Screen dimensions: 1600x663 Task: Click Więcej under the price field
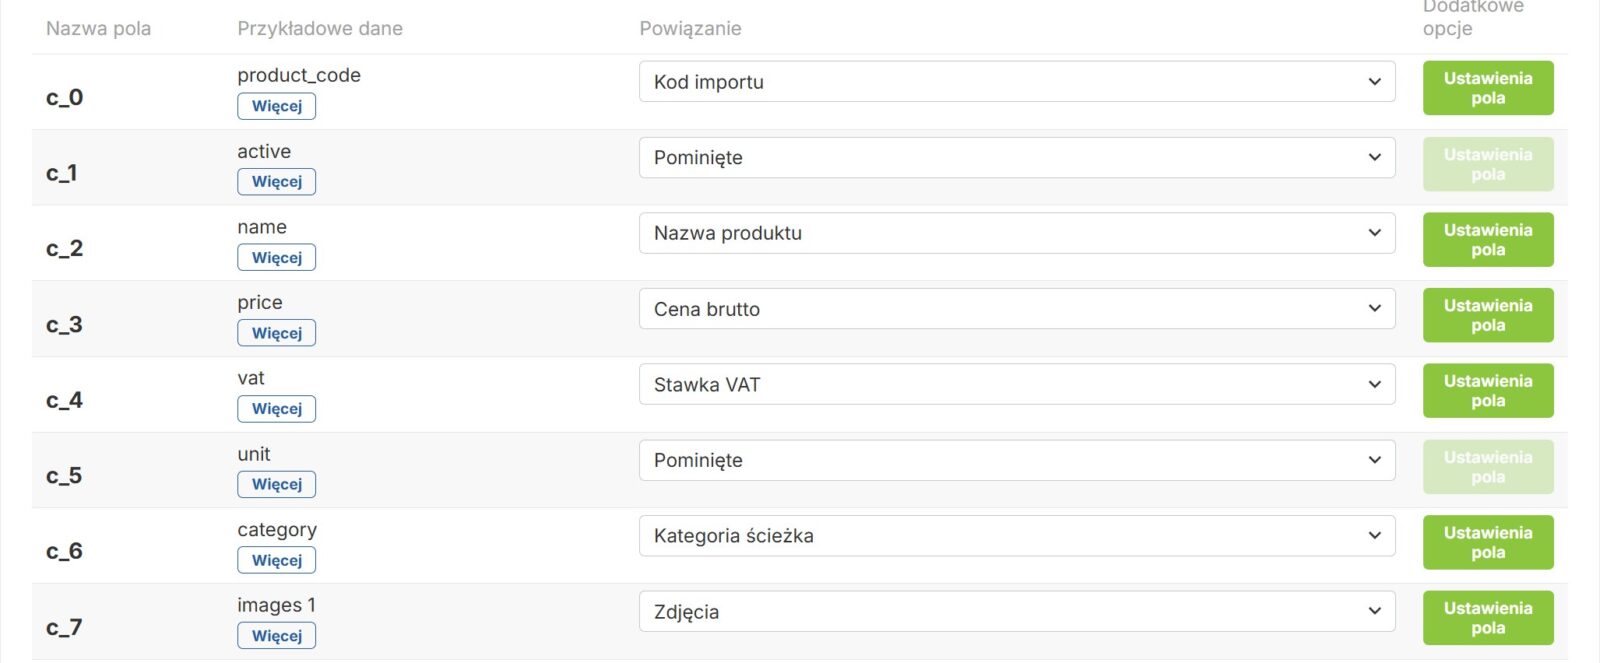coord(276,333)
